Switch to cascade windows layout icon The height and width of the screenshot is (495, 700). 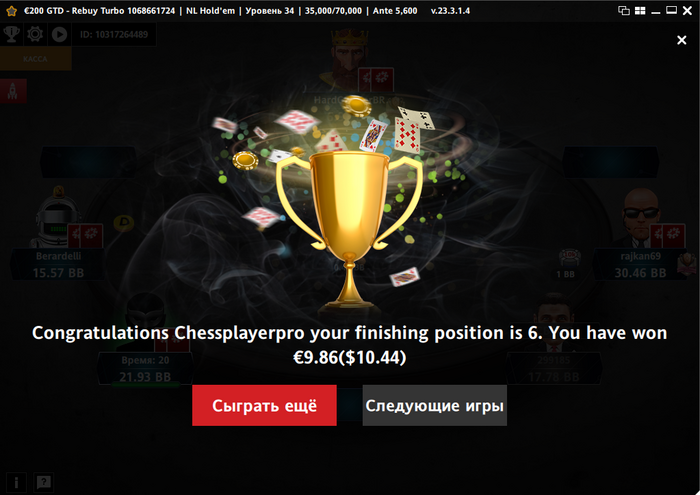(x=624, y=11)
